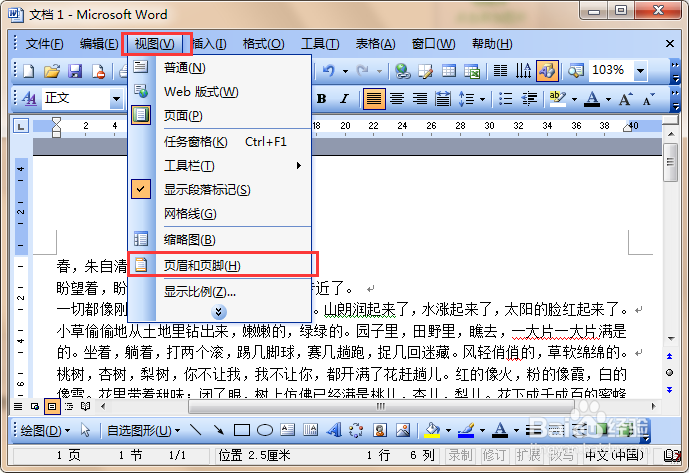Save the document with floppy icon
Viewport: 689px width, 473px height.
pos(75,71)
